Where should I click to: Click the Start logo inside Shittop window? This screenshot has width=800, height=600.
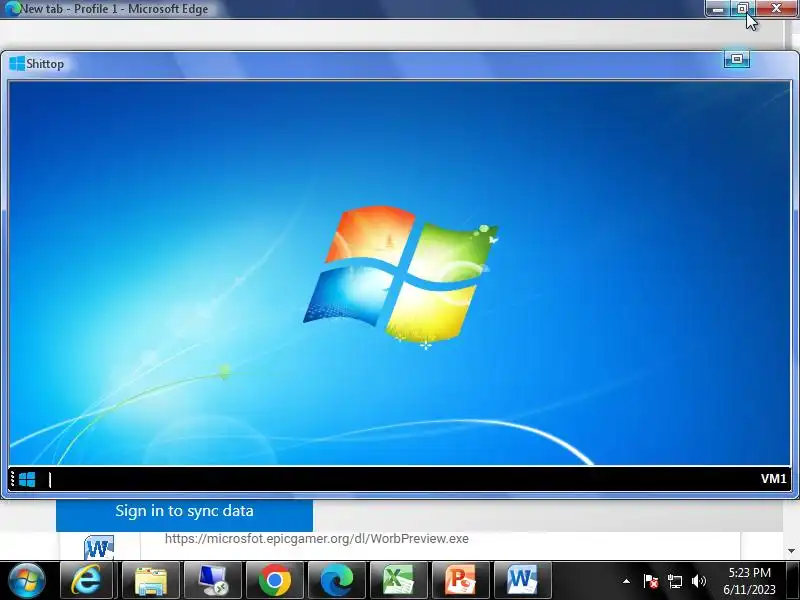(27, 479)
